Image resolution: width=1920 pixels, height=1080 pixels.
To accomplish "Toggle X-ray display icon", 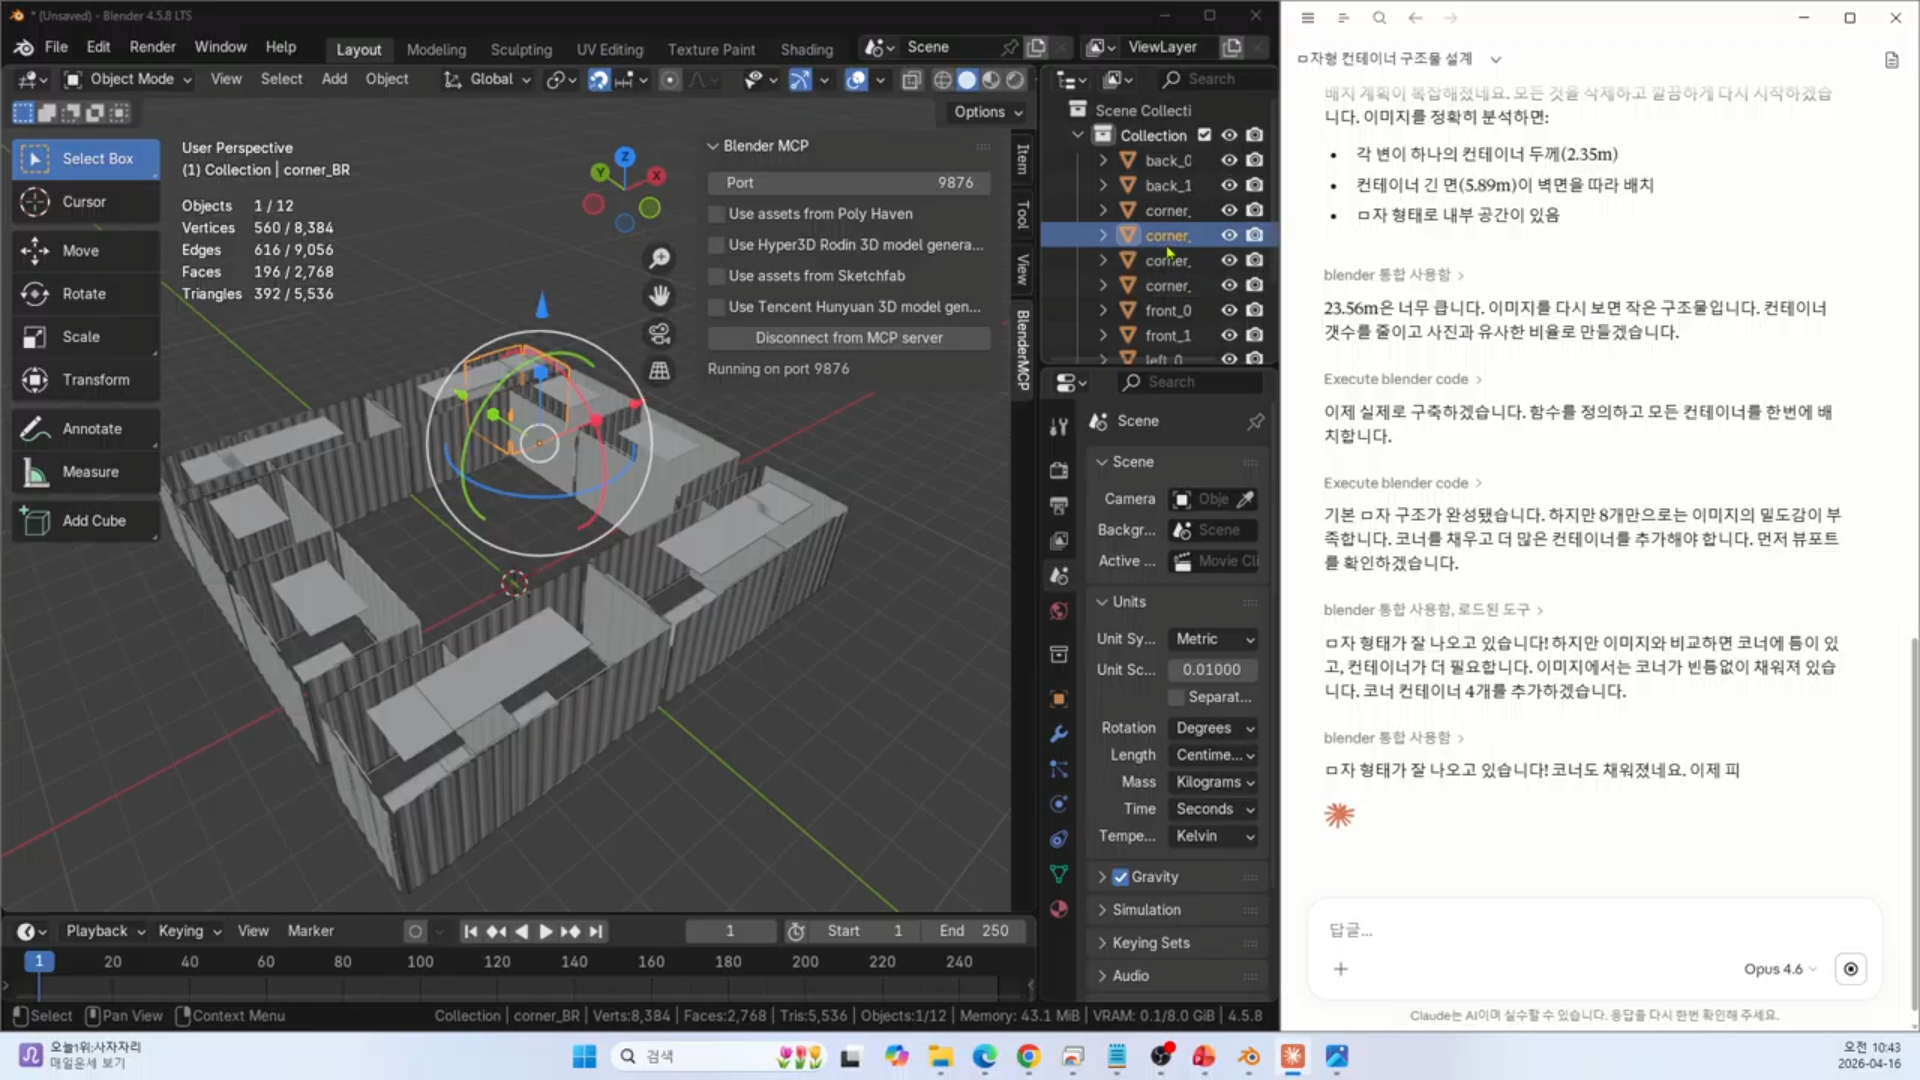I will coord(911,80).
